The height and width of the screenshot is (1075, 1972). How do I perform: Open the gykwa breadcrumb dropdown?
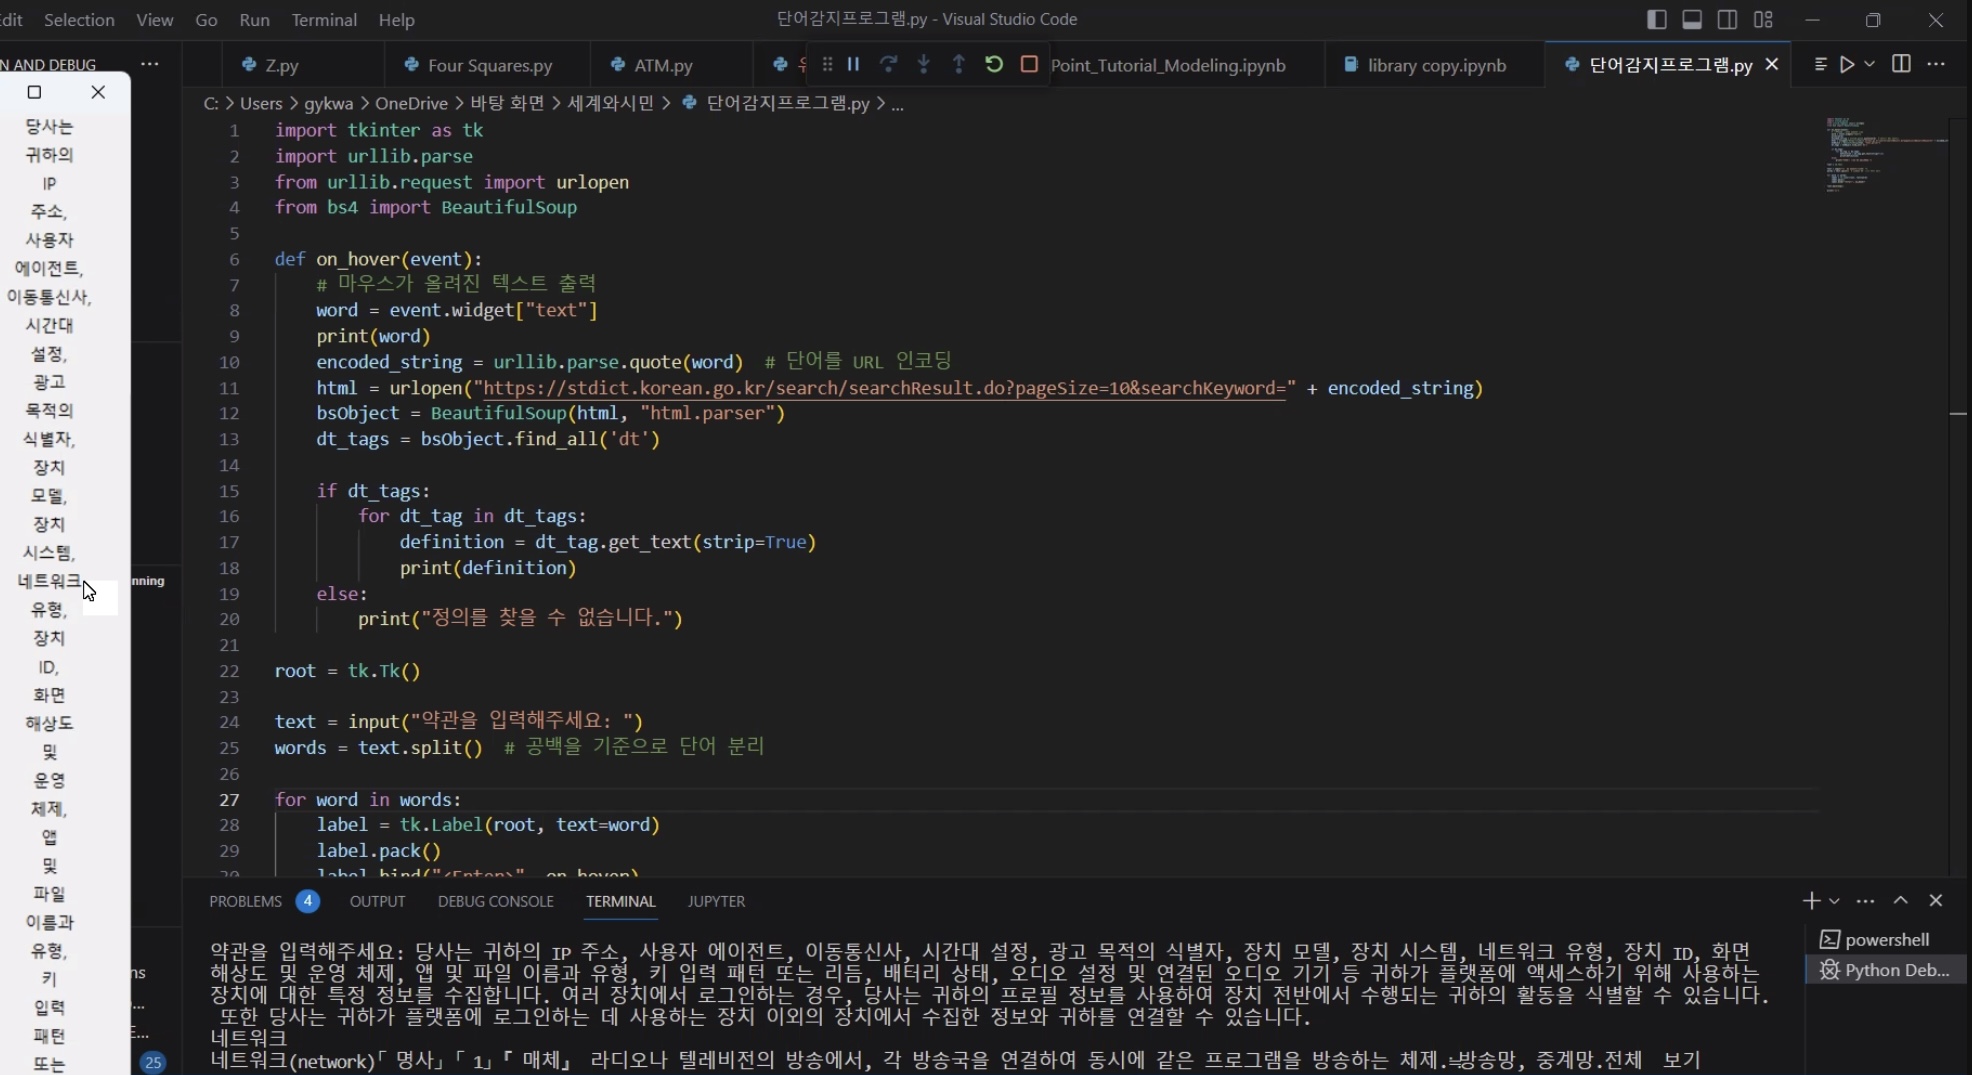(329, 103)
